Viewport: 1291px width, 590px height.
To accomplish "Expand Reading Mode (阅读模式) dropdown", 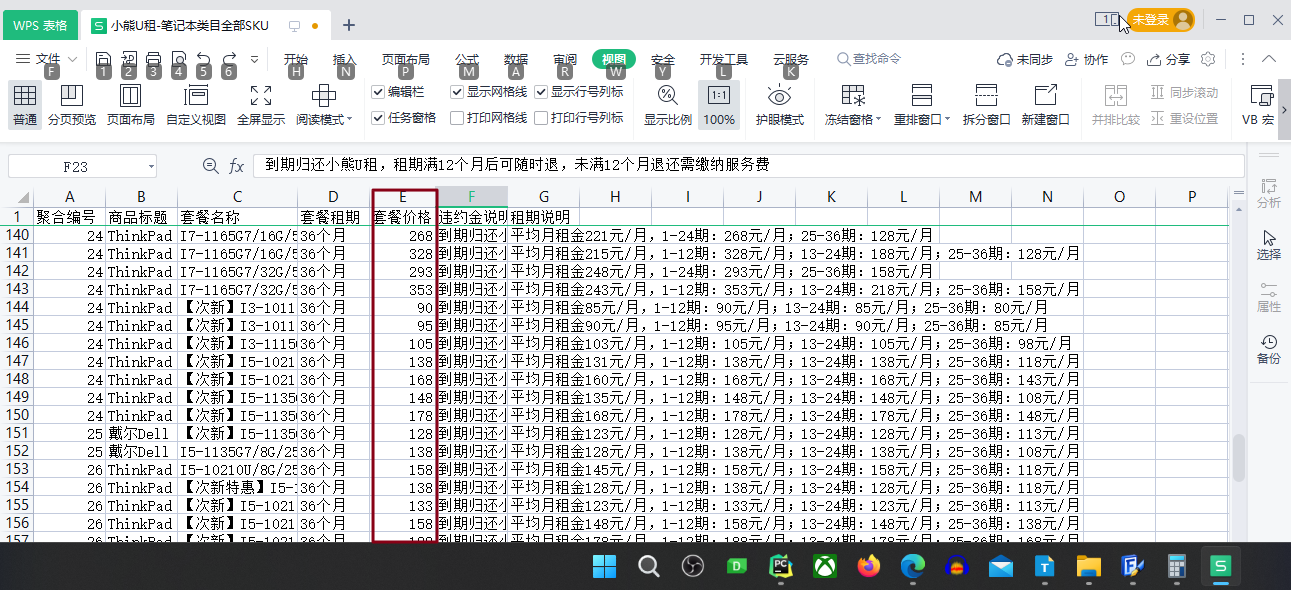I will point(349,120).
